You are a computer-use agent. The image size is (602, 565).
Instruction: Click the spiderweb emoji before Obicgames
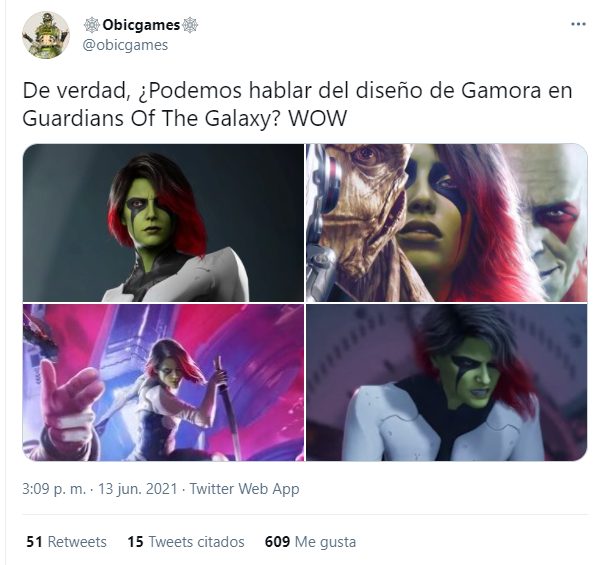pyautogui.click(x=92, y=25)
